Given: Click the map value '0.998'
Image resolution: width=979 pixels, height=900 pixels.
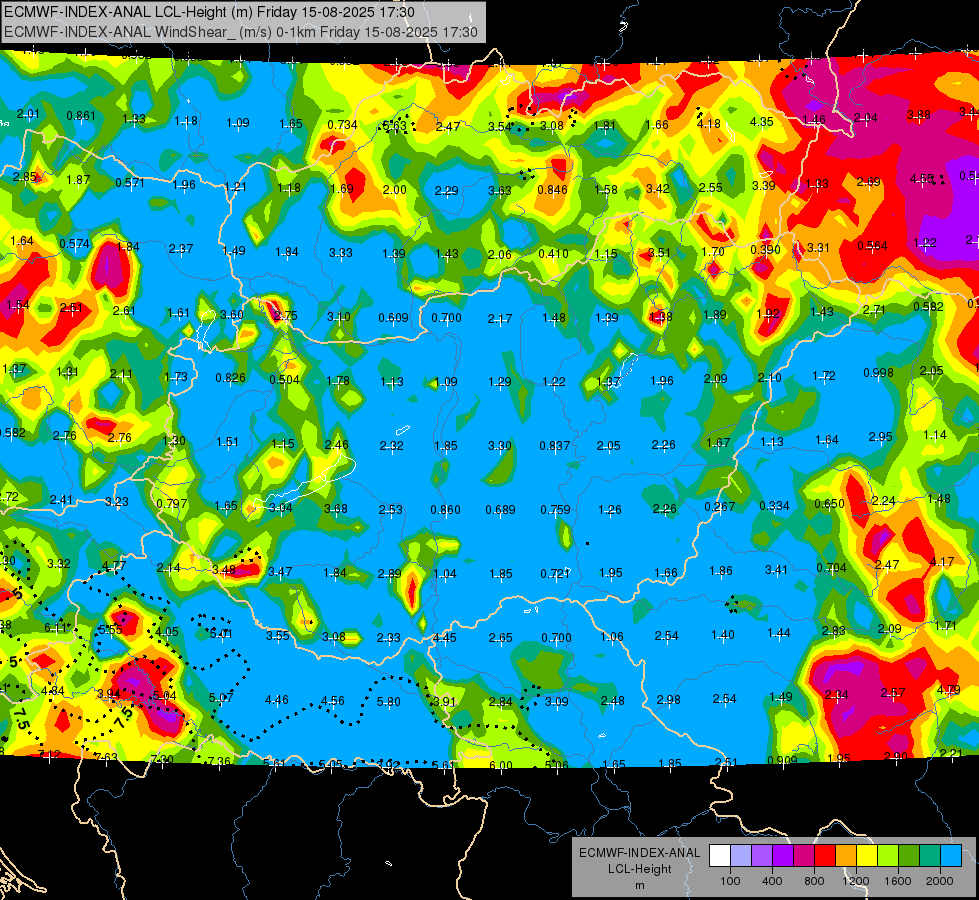Looking at the screenshot, I should (878, 373).
